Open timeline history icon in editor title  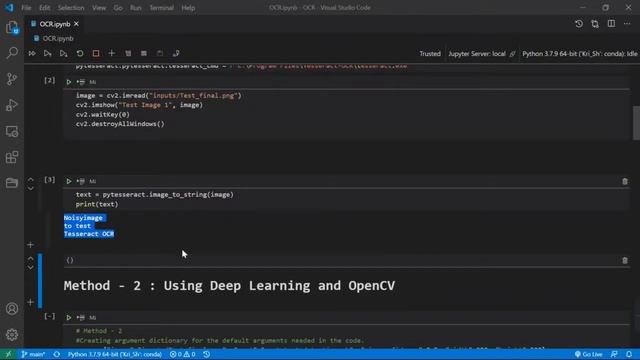pos(579,24)
